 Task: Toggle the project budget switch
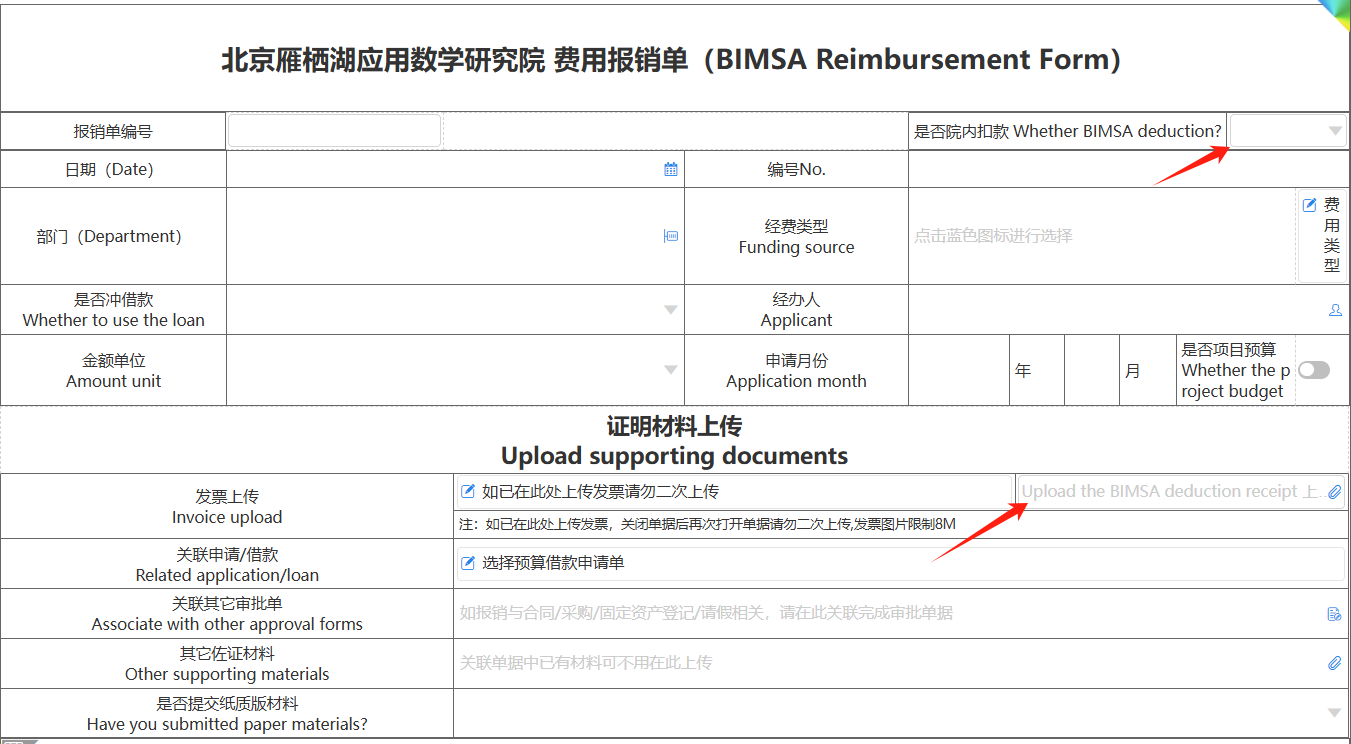(1314, 370)
